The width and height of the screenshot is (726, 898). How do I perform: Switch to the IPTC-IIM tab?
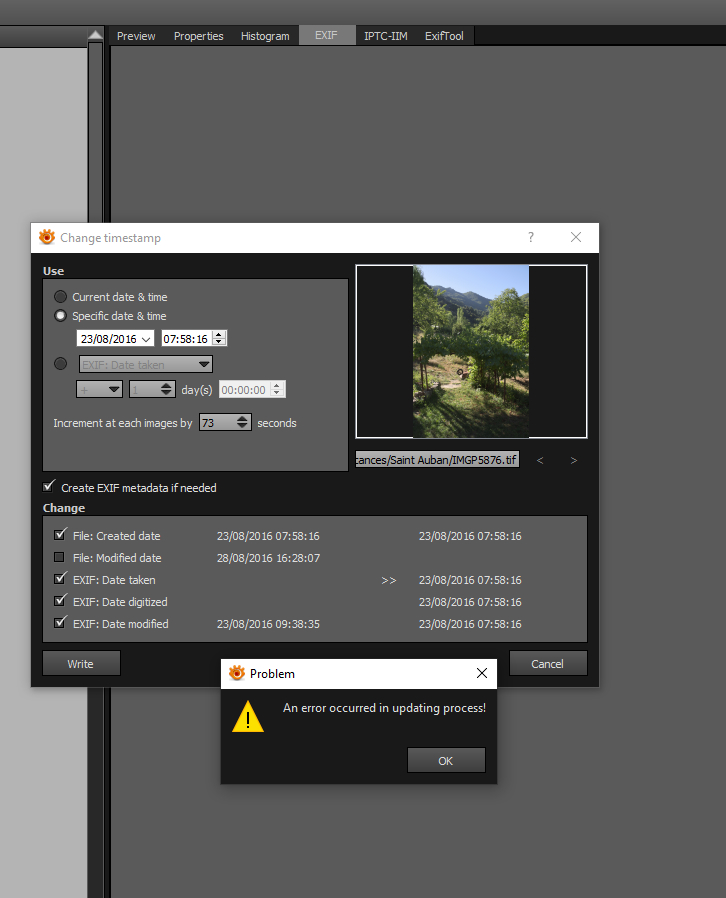385,36
